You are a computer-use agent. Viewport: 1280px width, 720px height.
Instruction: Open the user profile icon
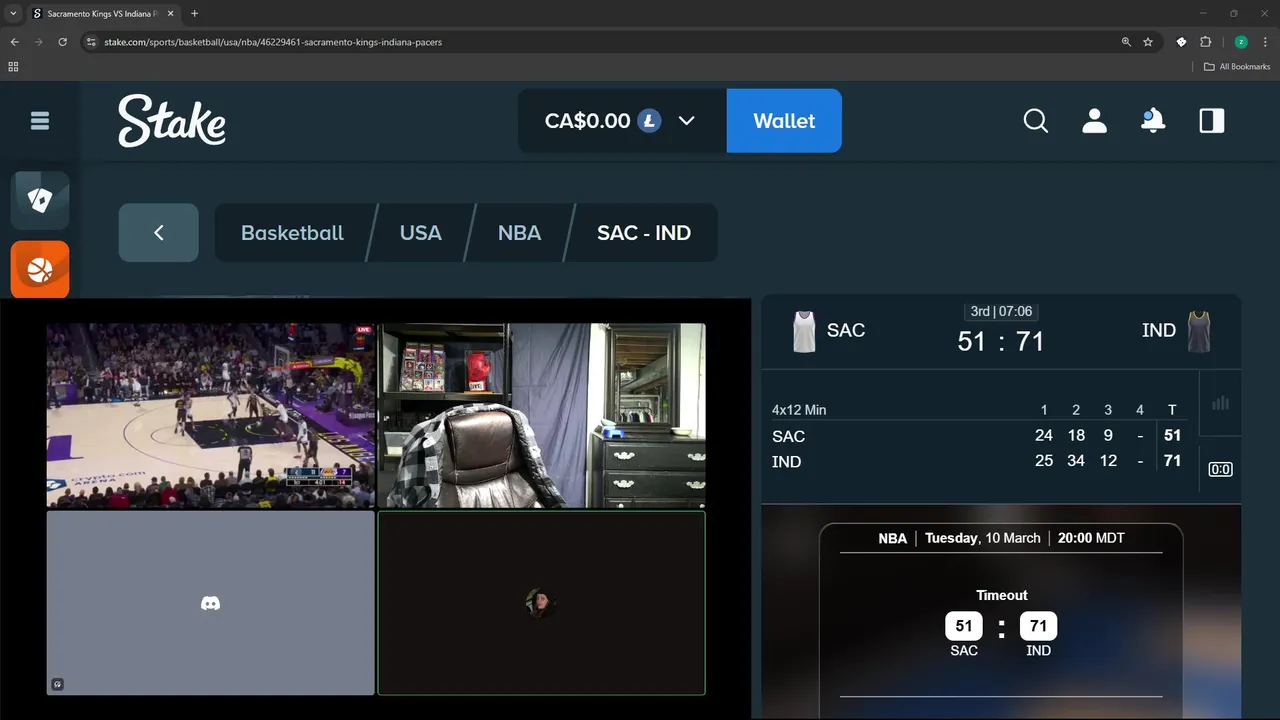click(x=1095, y=121)
